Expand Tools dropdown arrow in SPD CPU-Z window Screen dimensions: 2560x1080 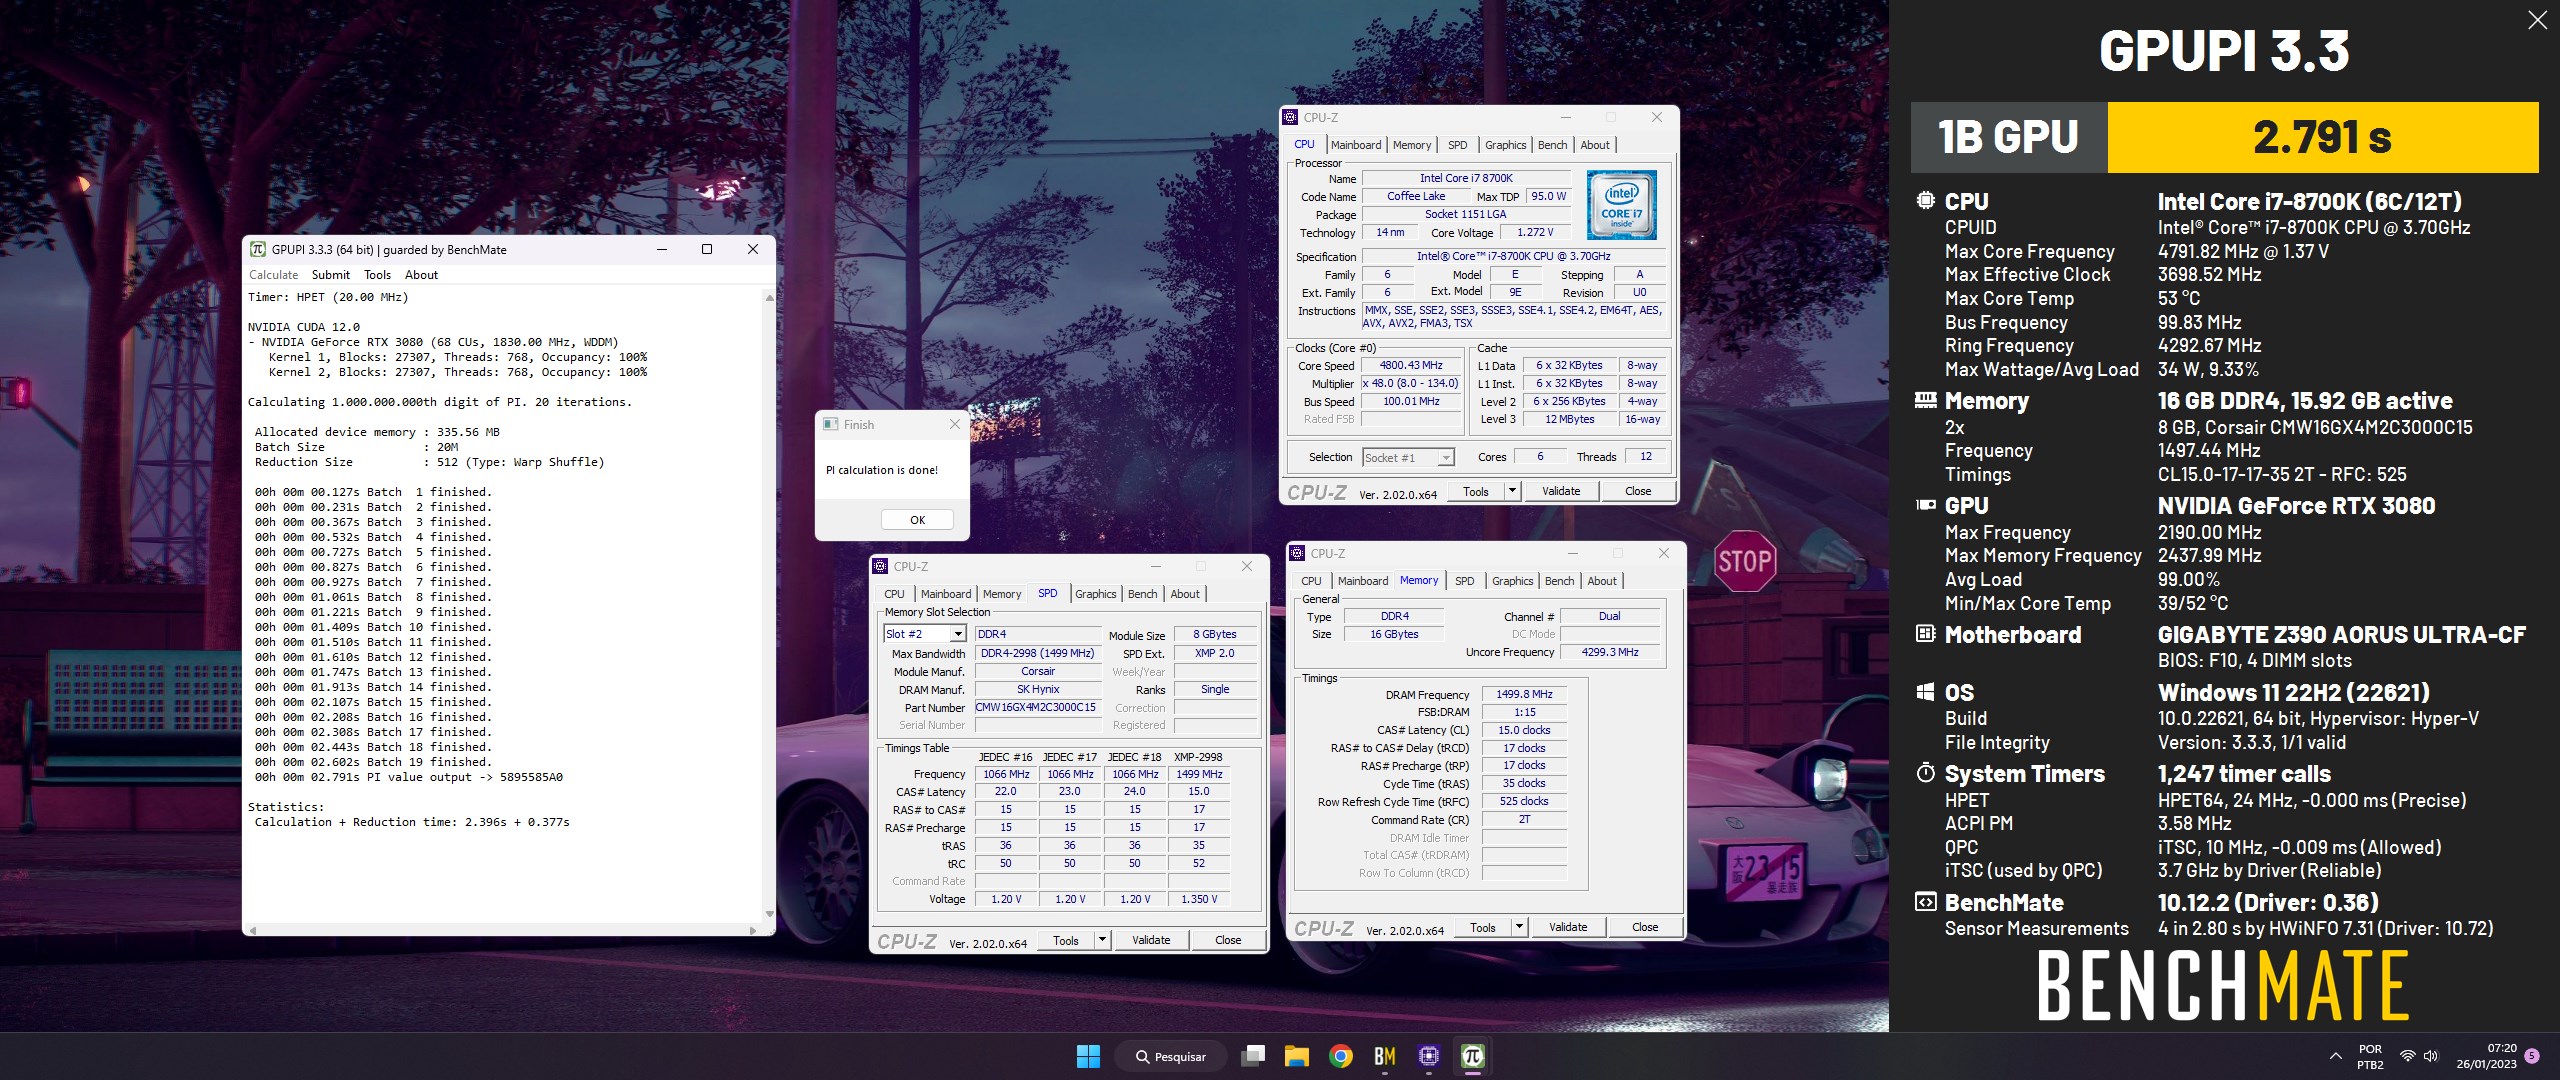[x=1102, y=940]
